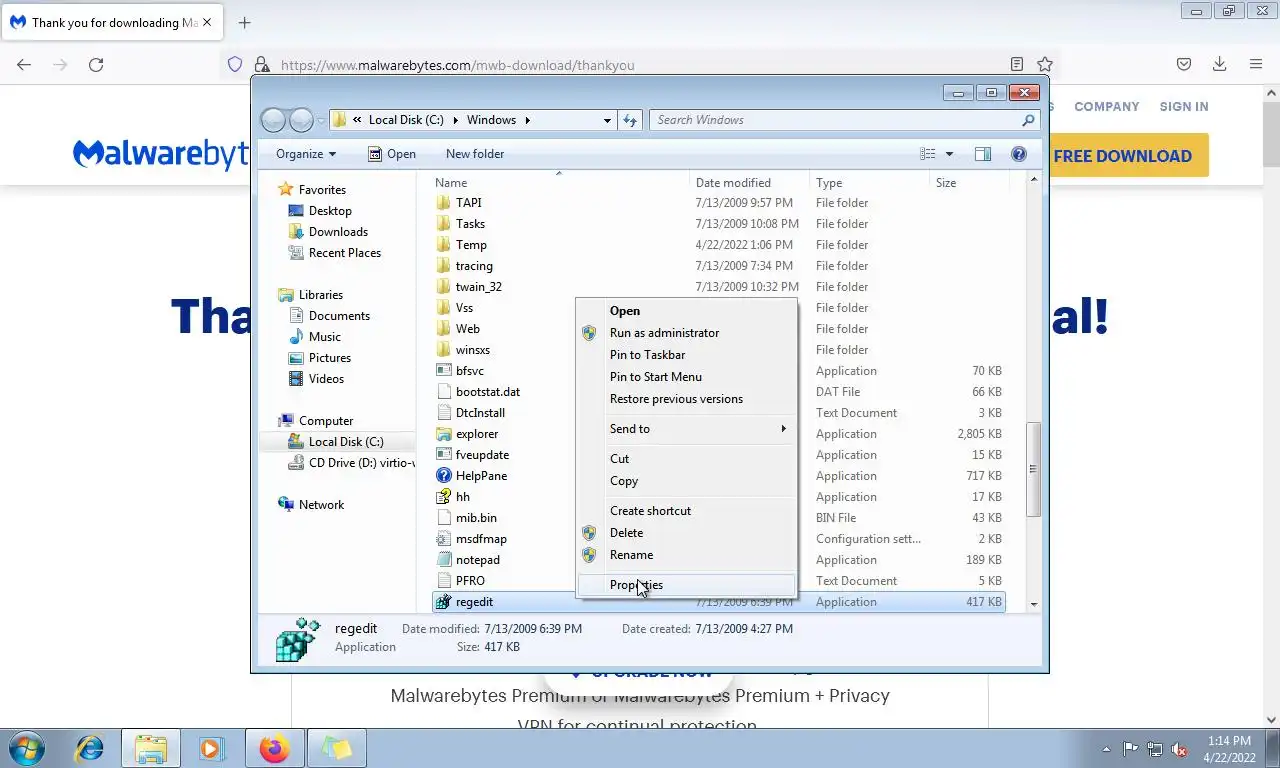
Task: Click the Search Windows field
Action: click(845, 120)
